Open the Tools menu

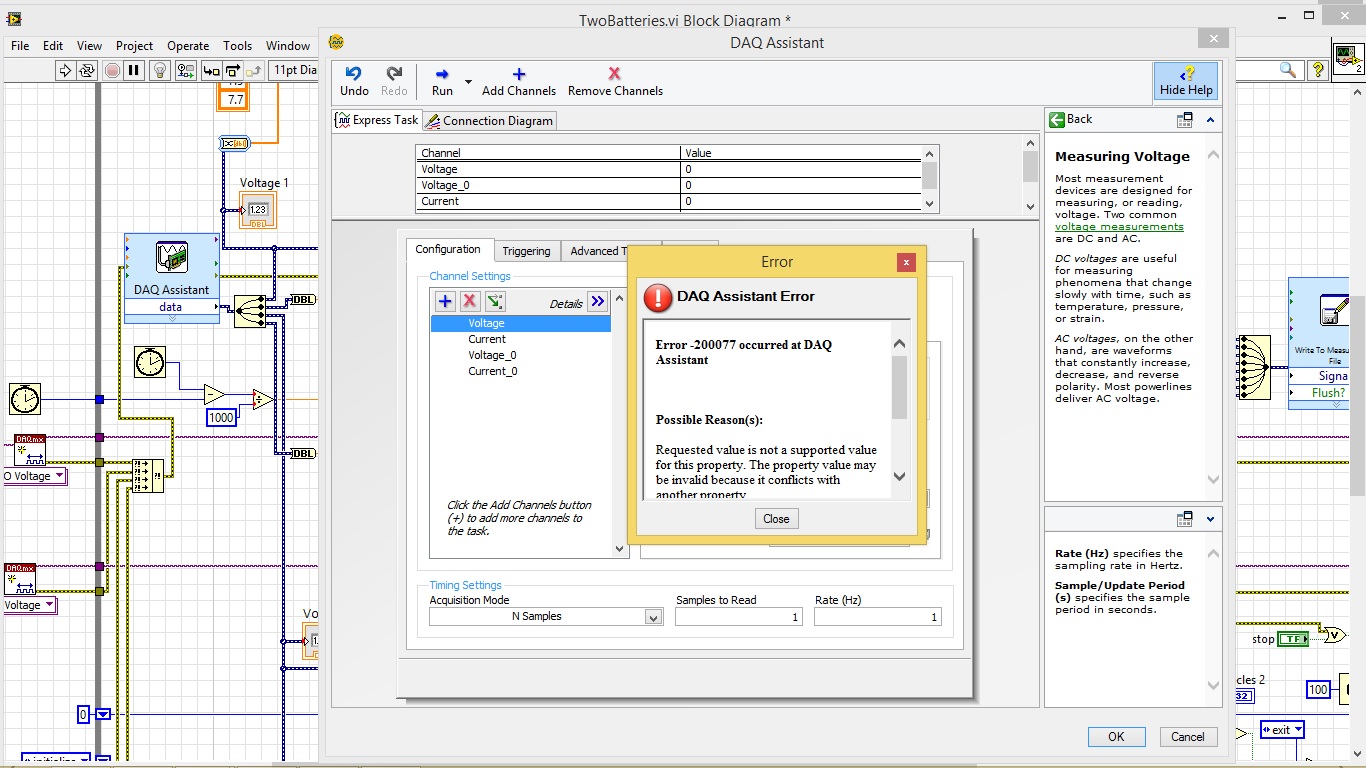[x=237, y=45]
